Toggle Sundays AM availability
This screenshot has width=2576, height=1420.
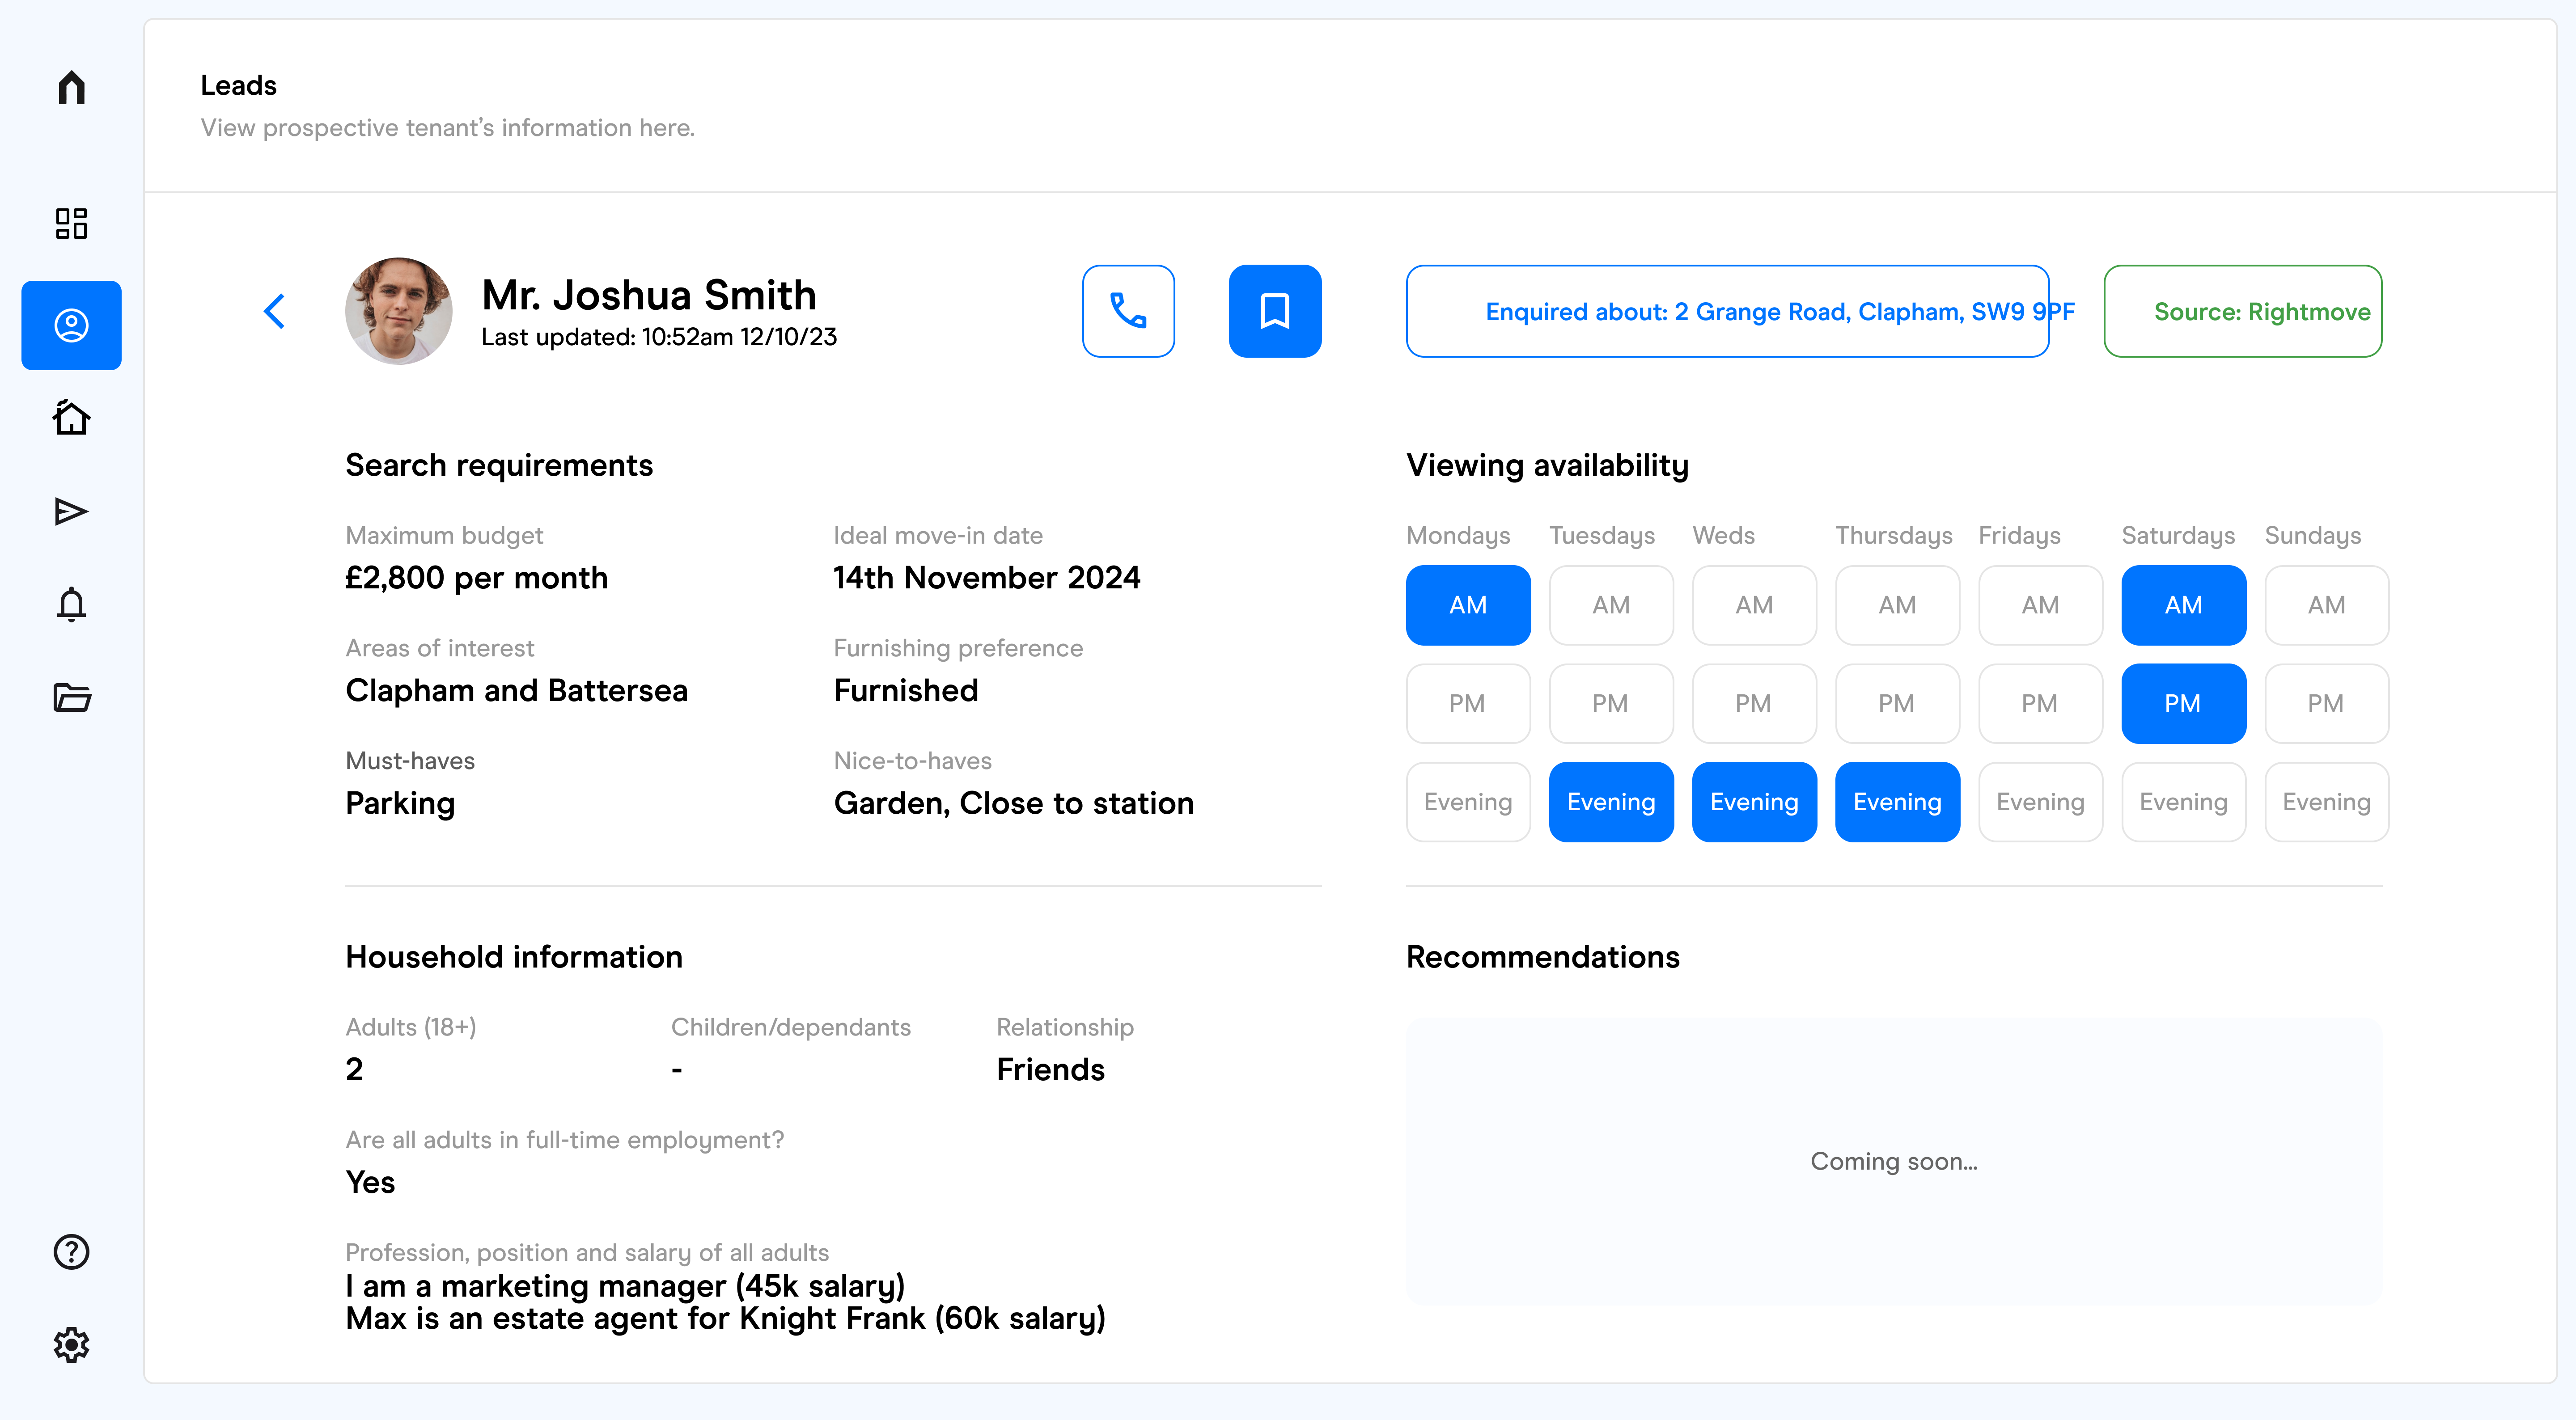(x=2327, y=605)
